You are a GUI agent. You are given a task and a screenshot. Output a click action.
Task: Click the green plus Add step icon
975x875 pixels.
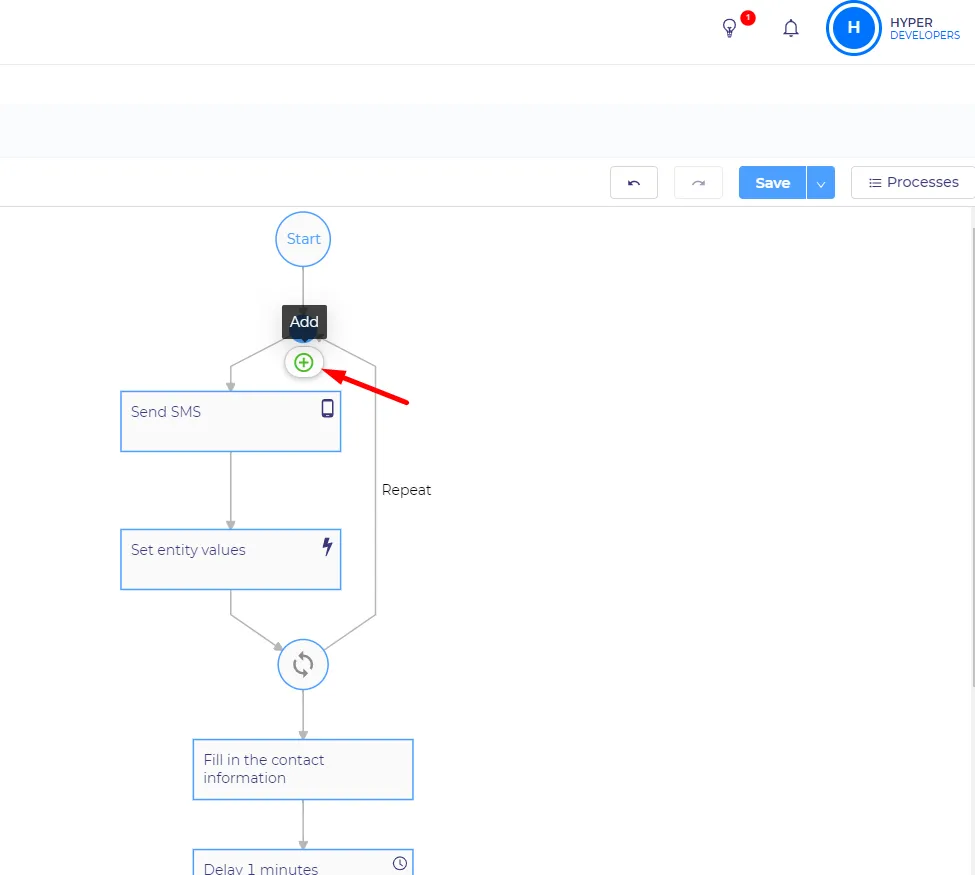[303, 363]
